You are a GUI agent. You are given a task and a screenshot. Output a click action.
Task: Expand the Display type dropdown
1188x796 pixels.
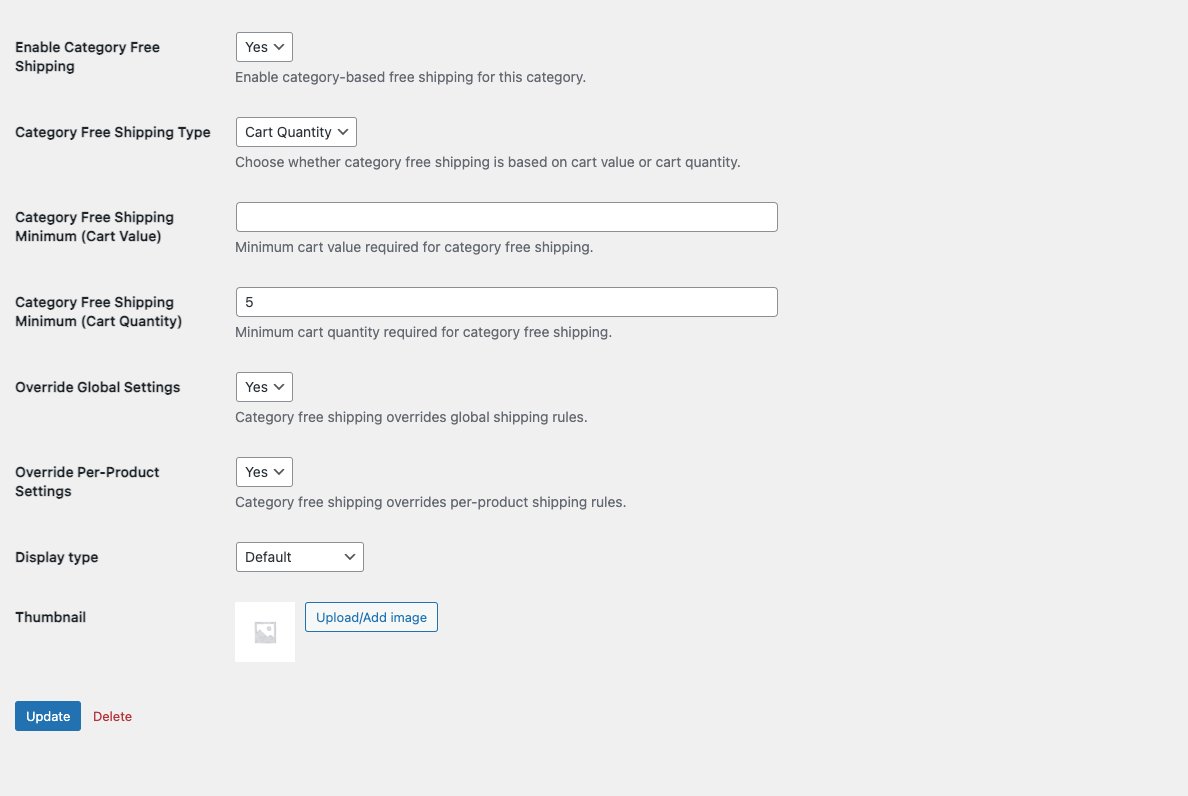[299, 557]
